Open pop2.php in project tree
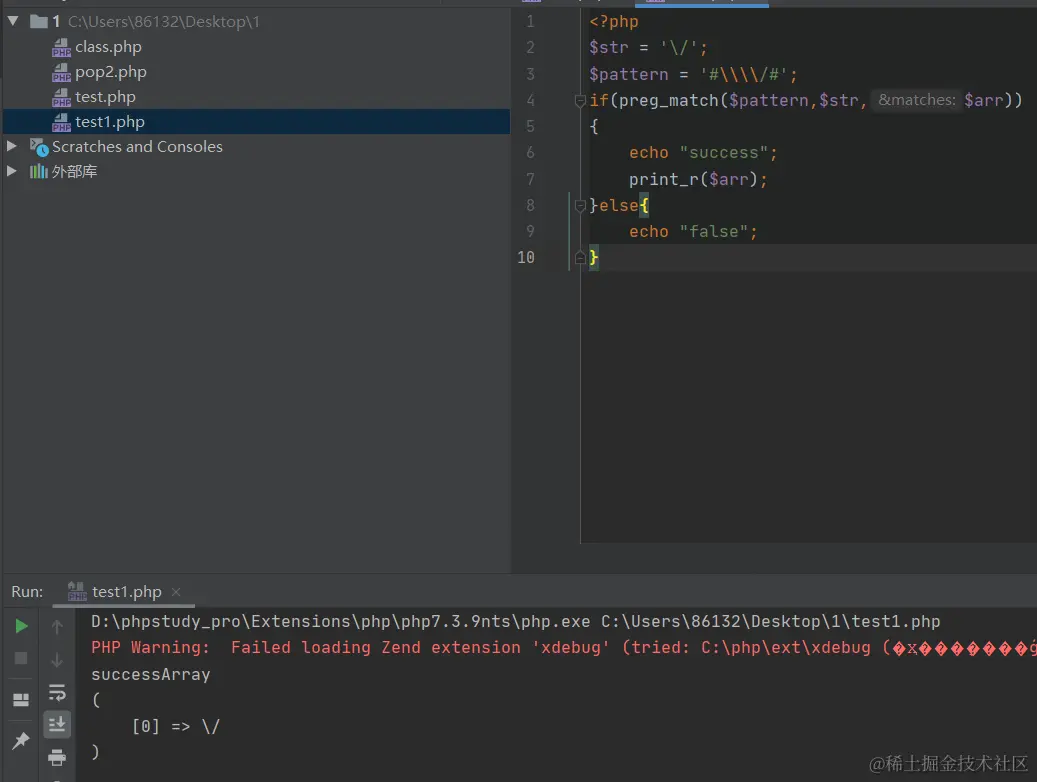The height and width of the screenshot is (782, 1037). [110, 72]
